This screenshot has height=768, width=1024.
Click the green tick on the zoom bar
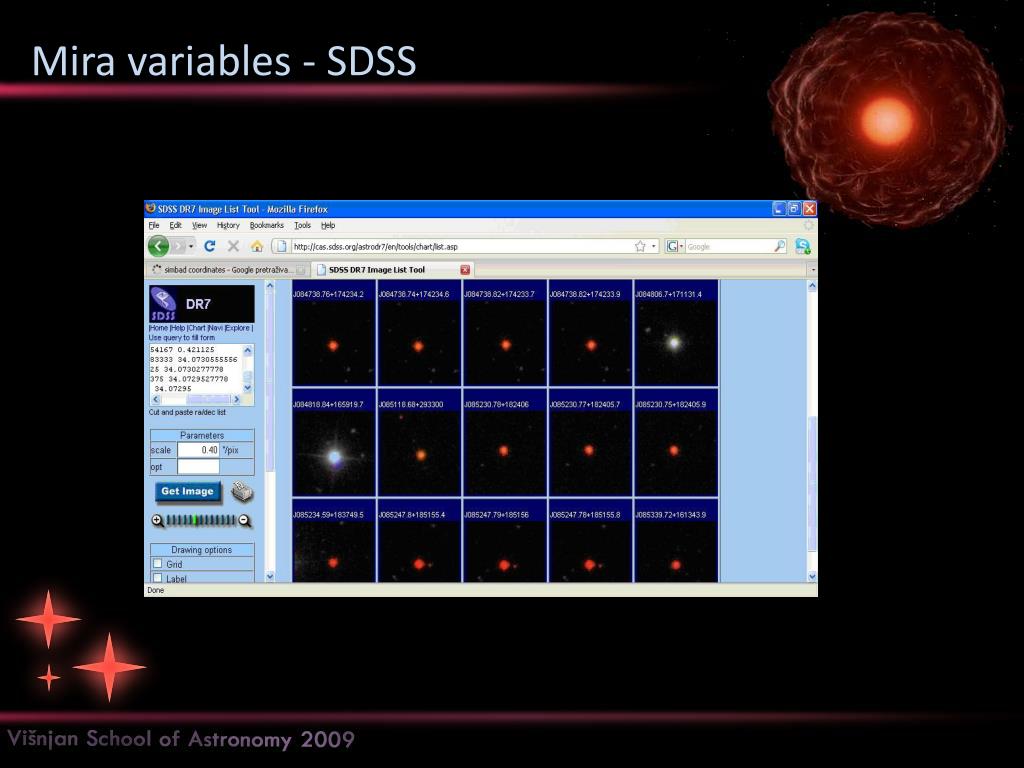pos(195,520)
